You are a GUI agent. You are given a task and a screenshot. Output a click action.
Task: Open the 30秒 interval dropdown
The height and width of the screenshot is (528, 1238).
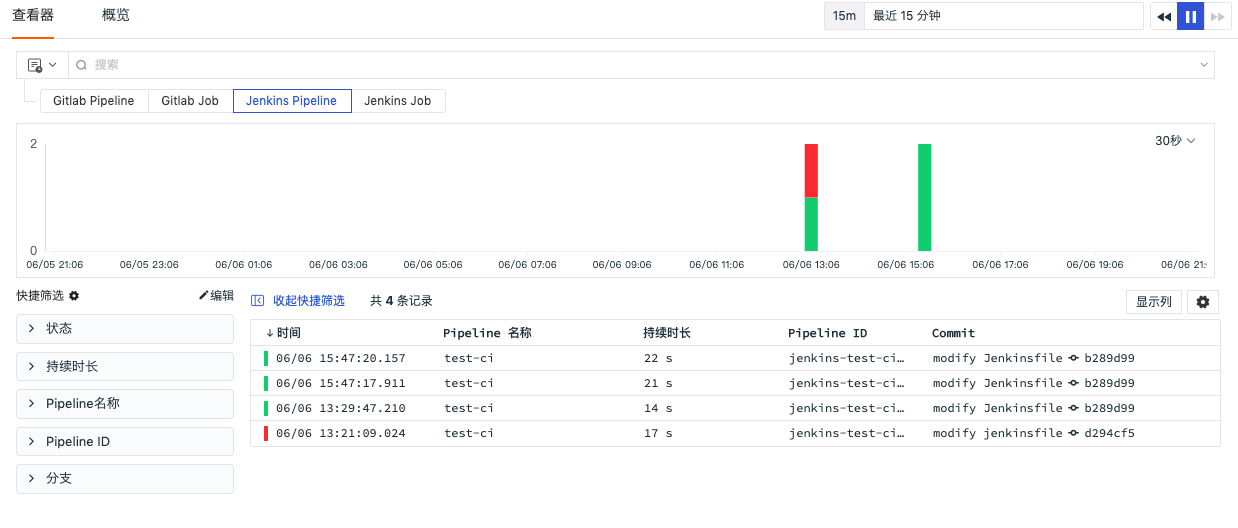click(x=1176, y=141)
